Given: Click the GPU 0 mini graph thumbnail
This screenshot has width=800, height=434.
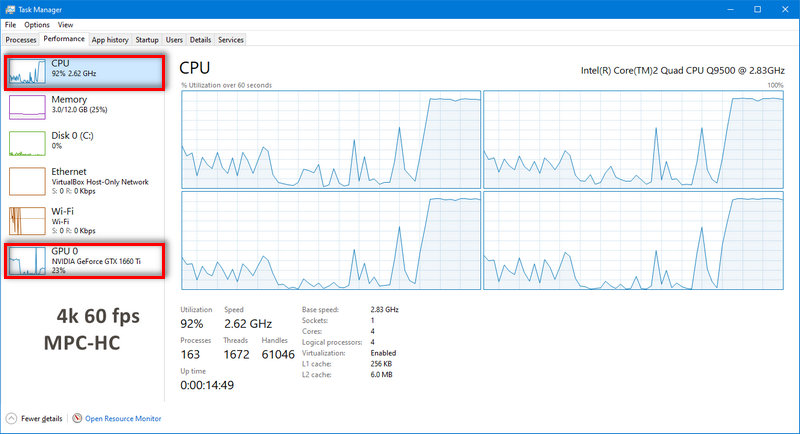Looking at the screenshot, I should click(27, 261).
